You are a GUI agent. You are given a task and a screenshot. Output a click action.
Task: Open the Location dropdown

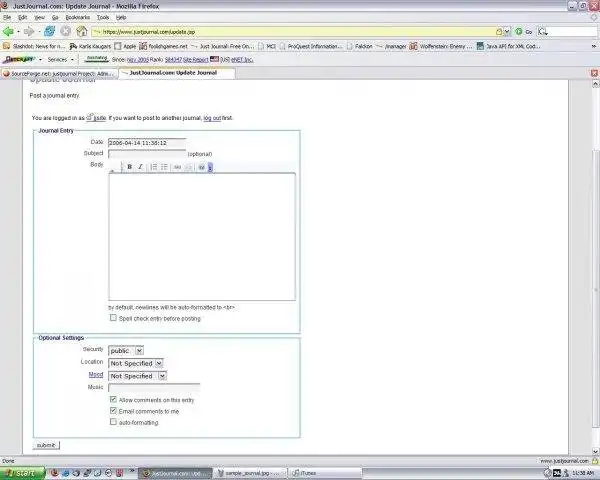(x=136, y=363)
